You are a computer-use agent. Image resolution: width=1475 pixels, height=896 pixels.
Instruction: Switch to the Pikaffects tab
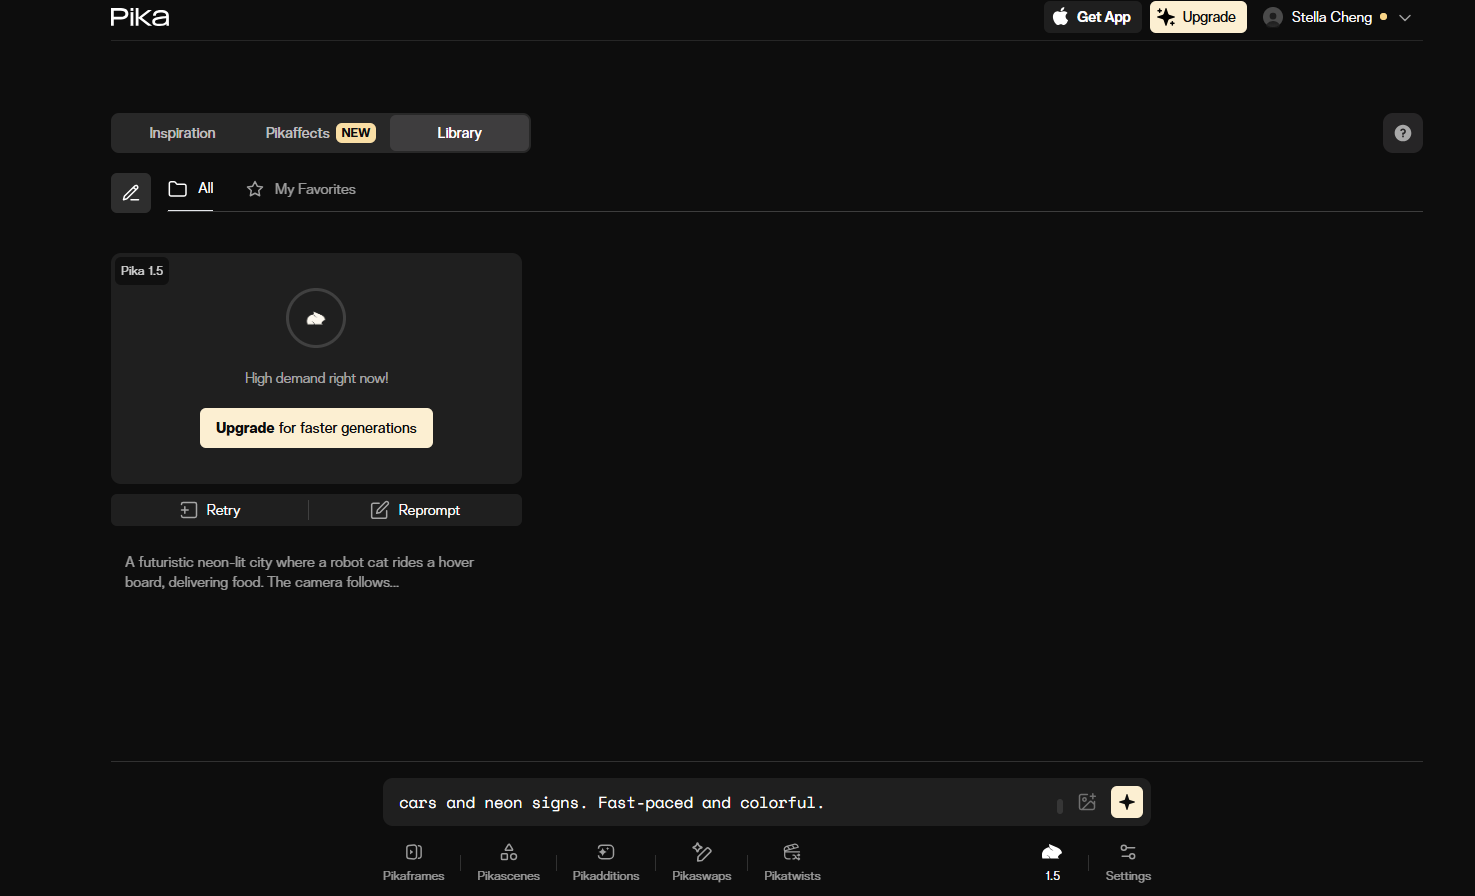pyautogui.click(x=320, y=133)
